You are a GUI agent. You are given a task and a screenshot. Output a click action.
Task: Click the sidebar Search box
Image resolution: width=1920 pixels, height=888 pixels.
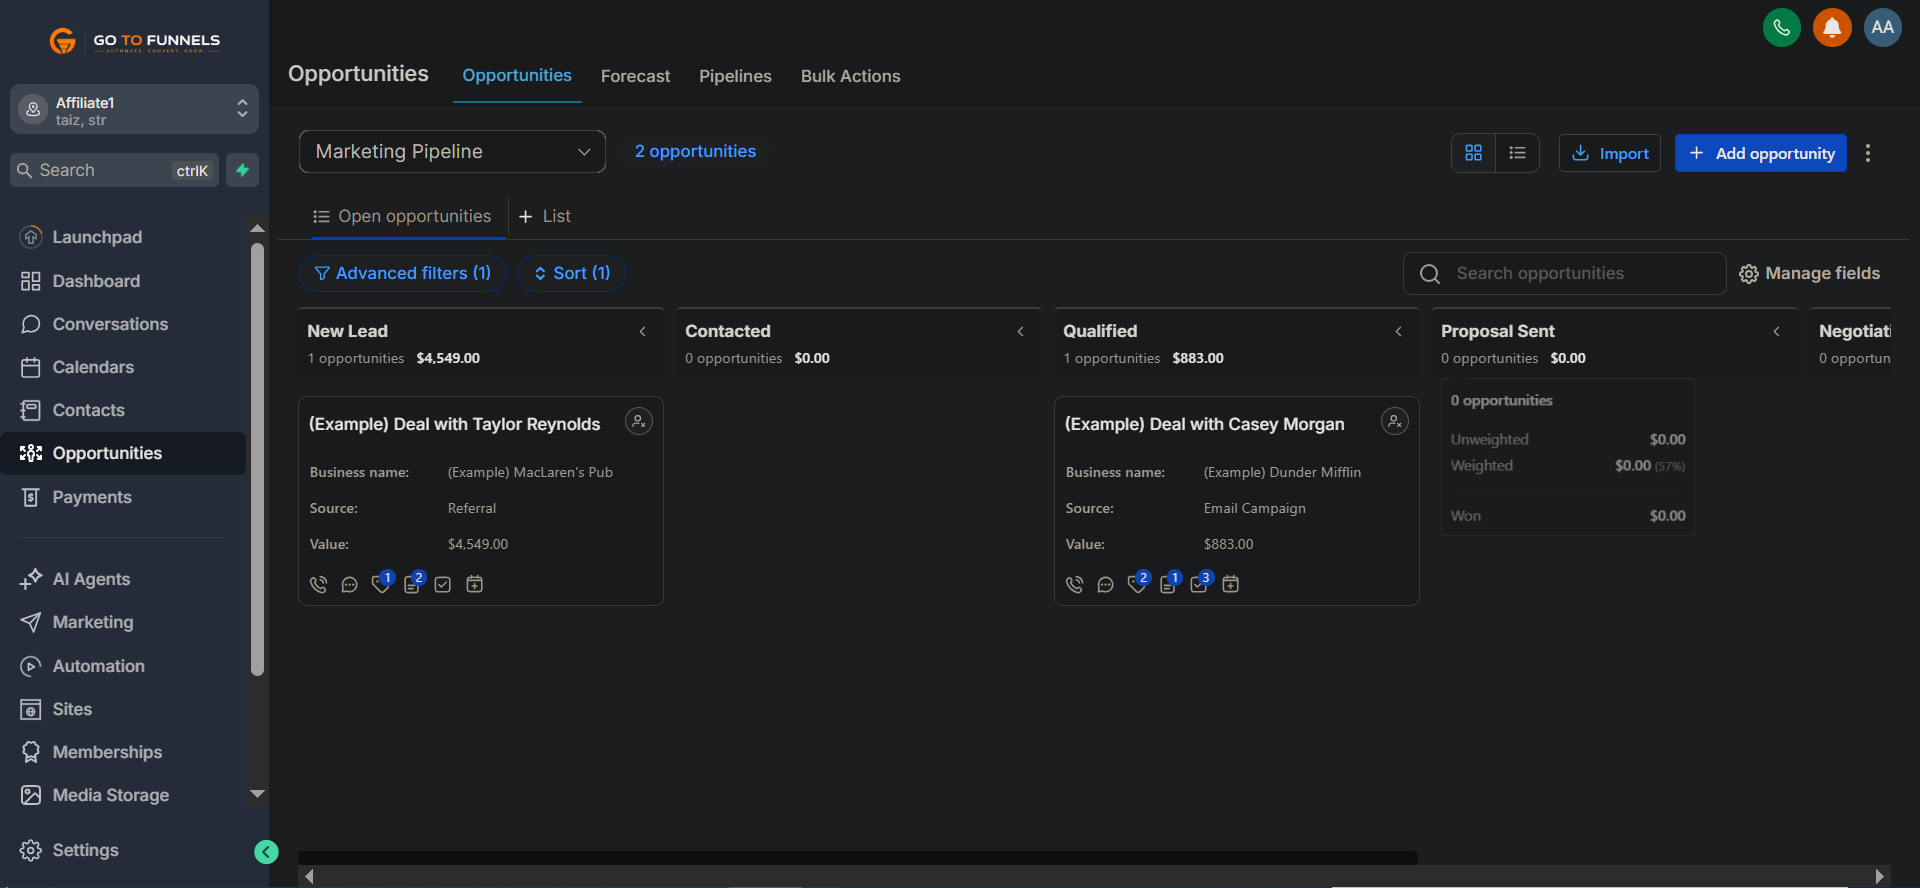114,170
